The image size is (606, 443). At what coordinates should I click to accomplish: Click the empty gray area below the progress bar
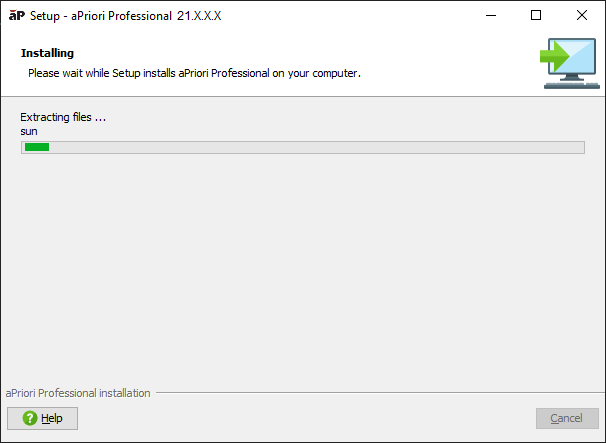(300, 270)
